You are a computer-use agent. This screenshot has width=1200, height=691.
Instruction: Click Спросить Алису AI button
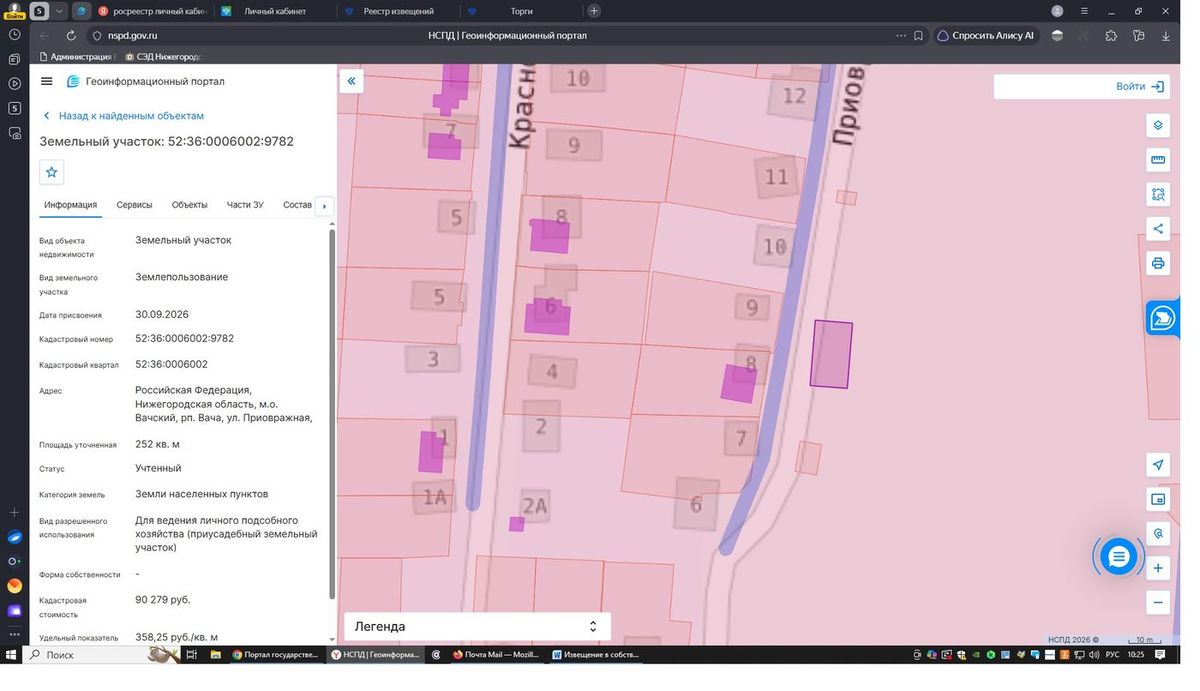[x=985, y=36]
